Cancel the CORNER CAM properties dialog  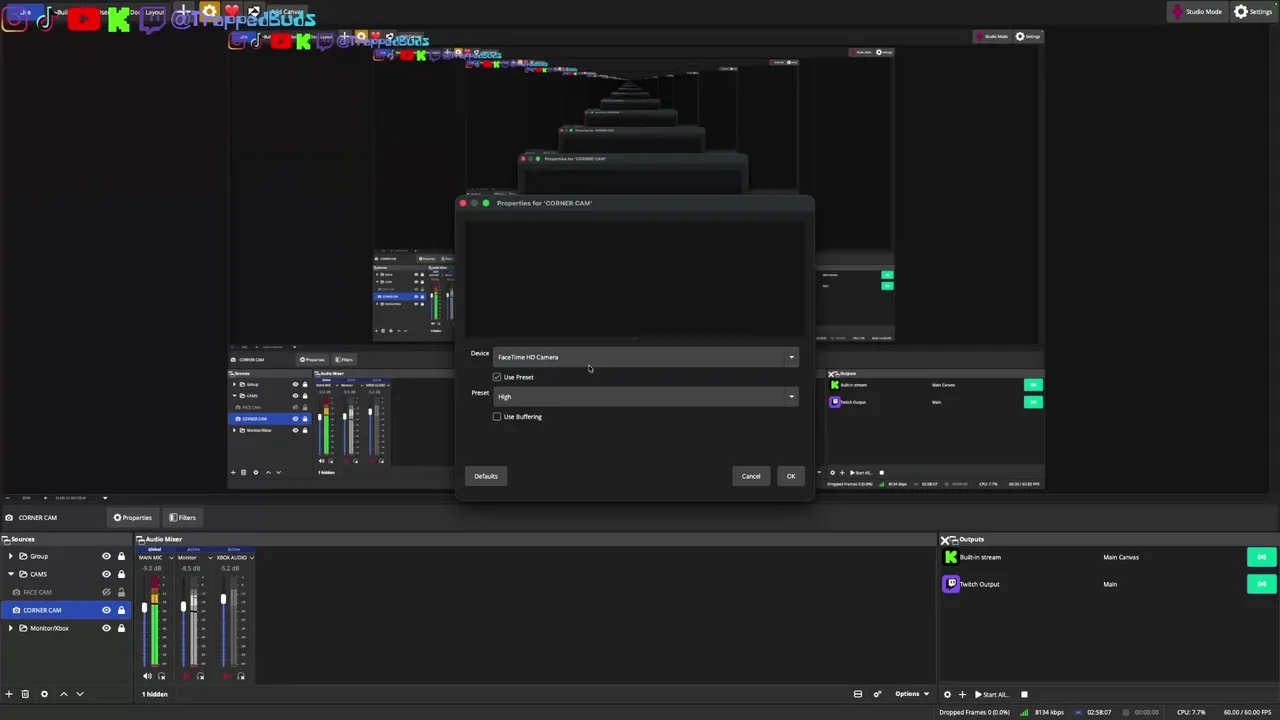(x=751, y=476)
